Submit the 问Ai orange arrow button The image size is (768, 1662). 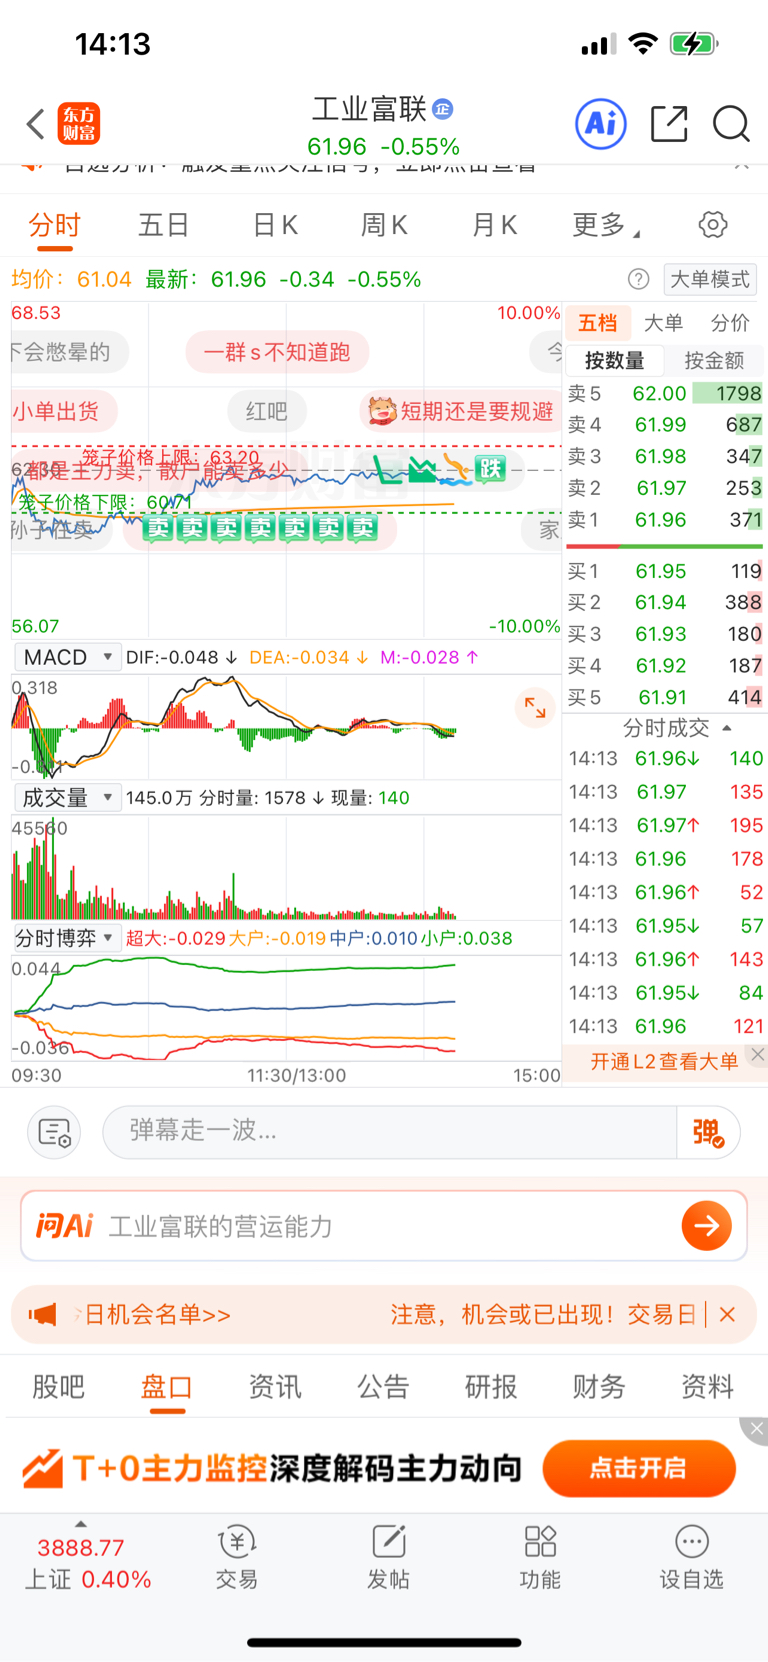pos(707,1226)
